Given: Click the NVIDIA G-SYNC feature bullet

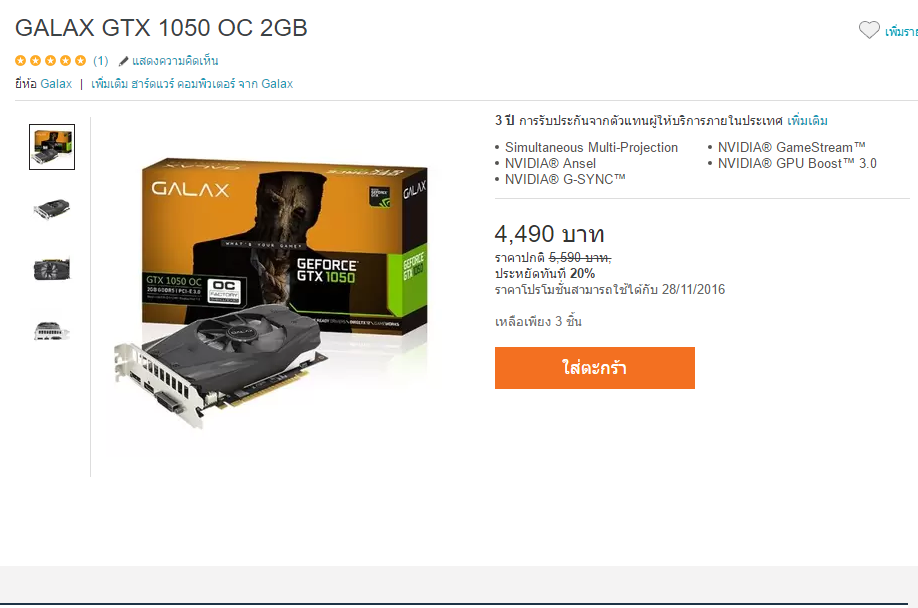Looking at the screenshot, I should point(565,179).
